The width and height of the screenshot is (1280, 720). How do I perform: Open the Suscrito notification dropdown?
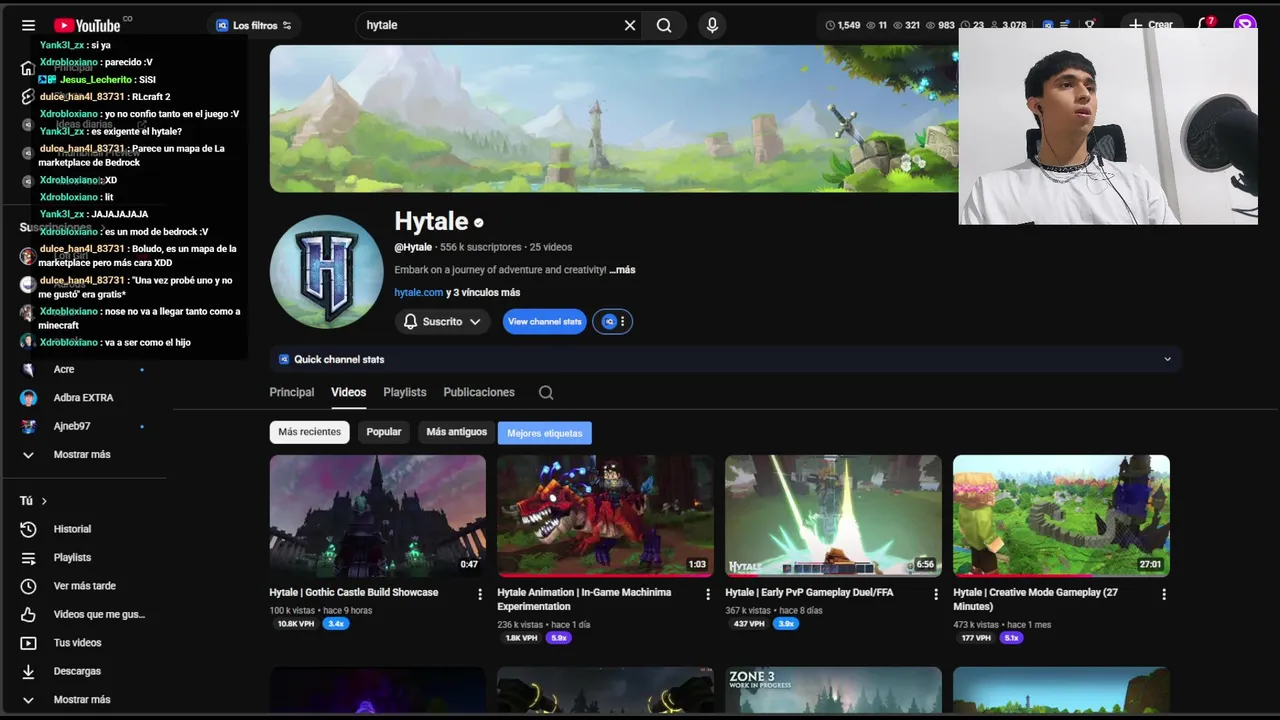click(x=442, y=321)
